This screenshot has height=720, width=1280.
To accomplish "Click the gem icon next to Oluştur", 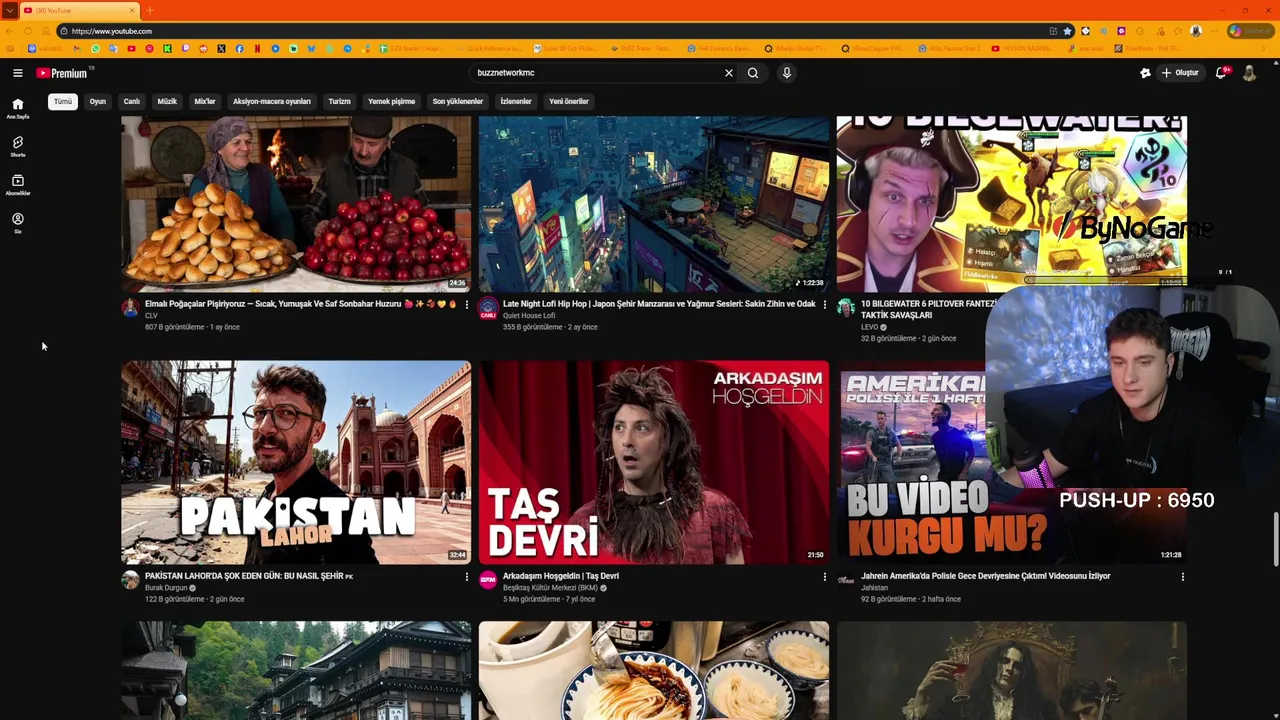I will (x=1145, y=73).
